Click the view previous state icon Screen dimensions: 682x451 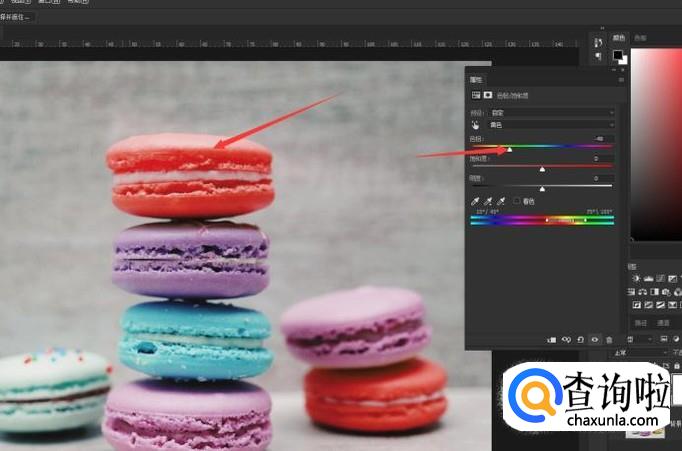click(566, 340)
